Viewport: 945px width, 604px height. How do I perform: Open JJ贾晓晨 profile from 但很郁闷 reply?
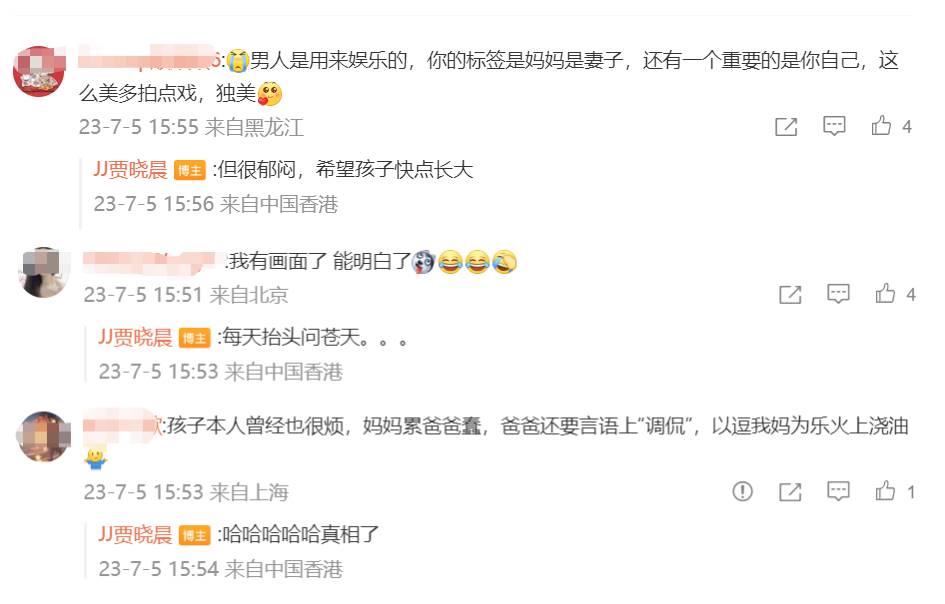coord(130,169)
